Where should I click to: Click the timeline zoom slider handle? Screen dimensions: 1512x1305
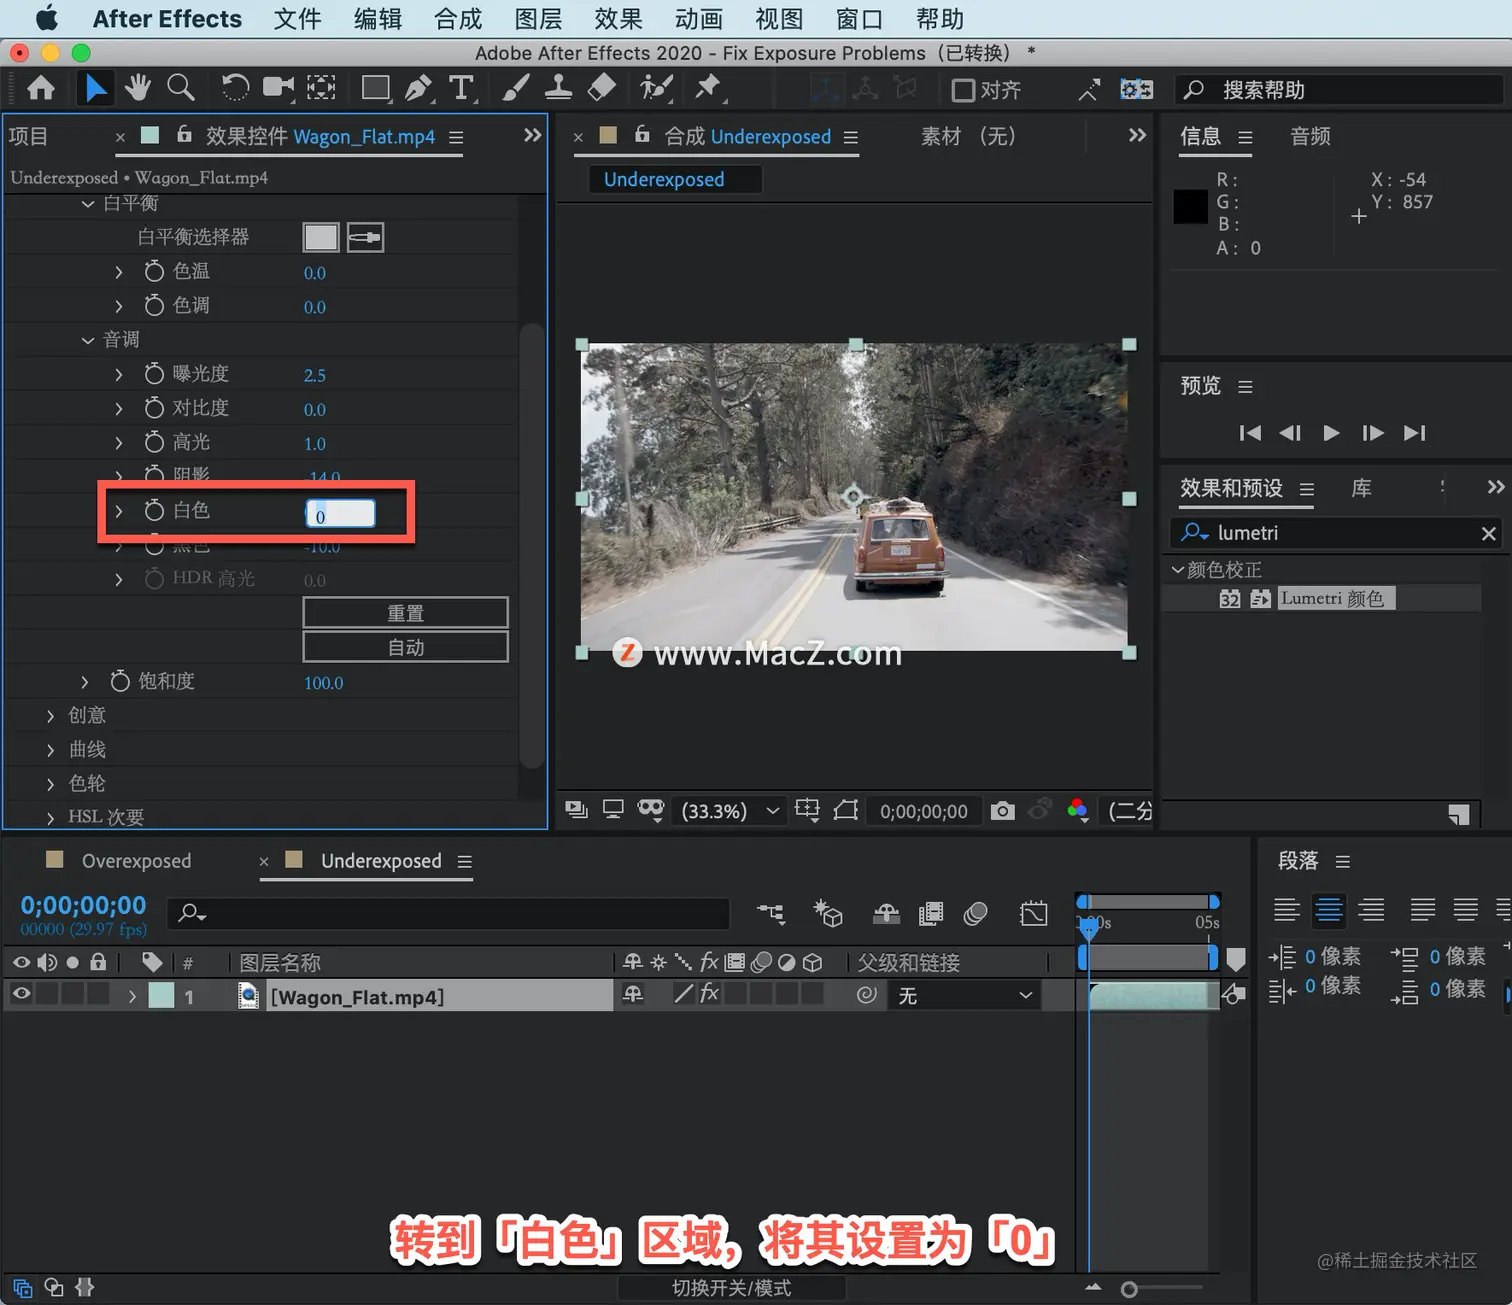1129,1289
